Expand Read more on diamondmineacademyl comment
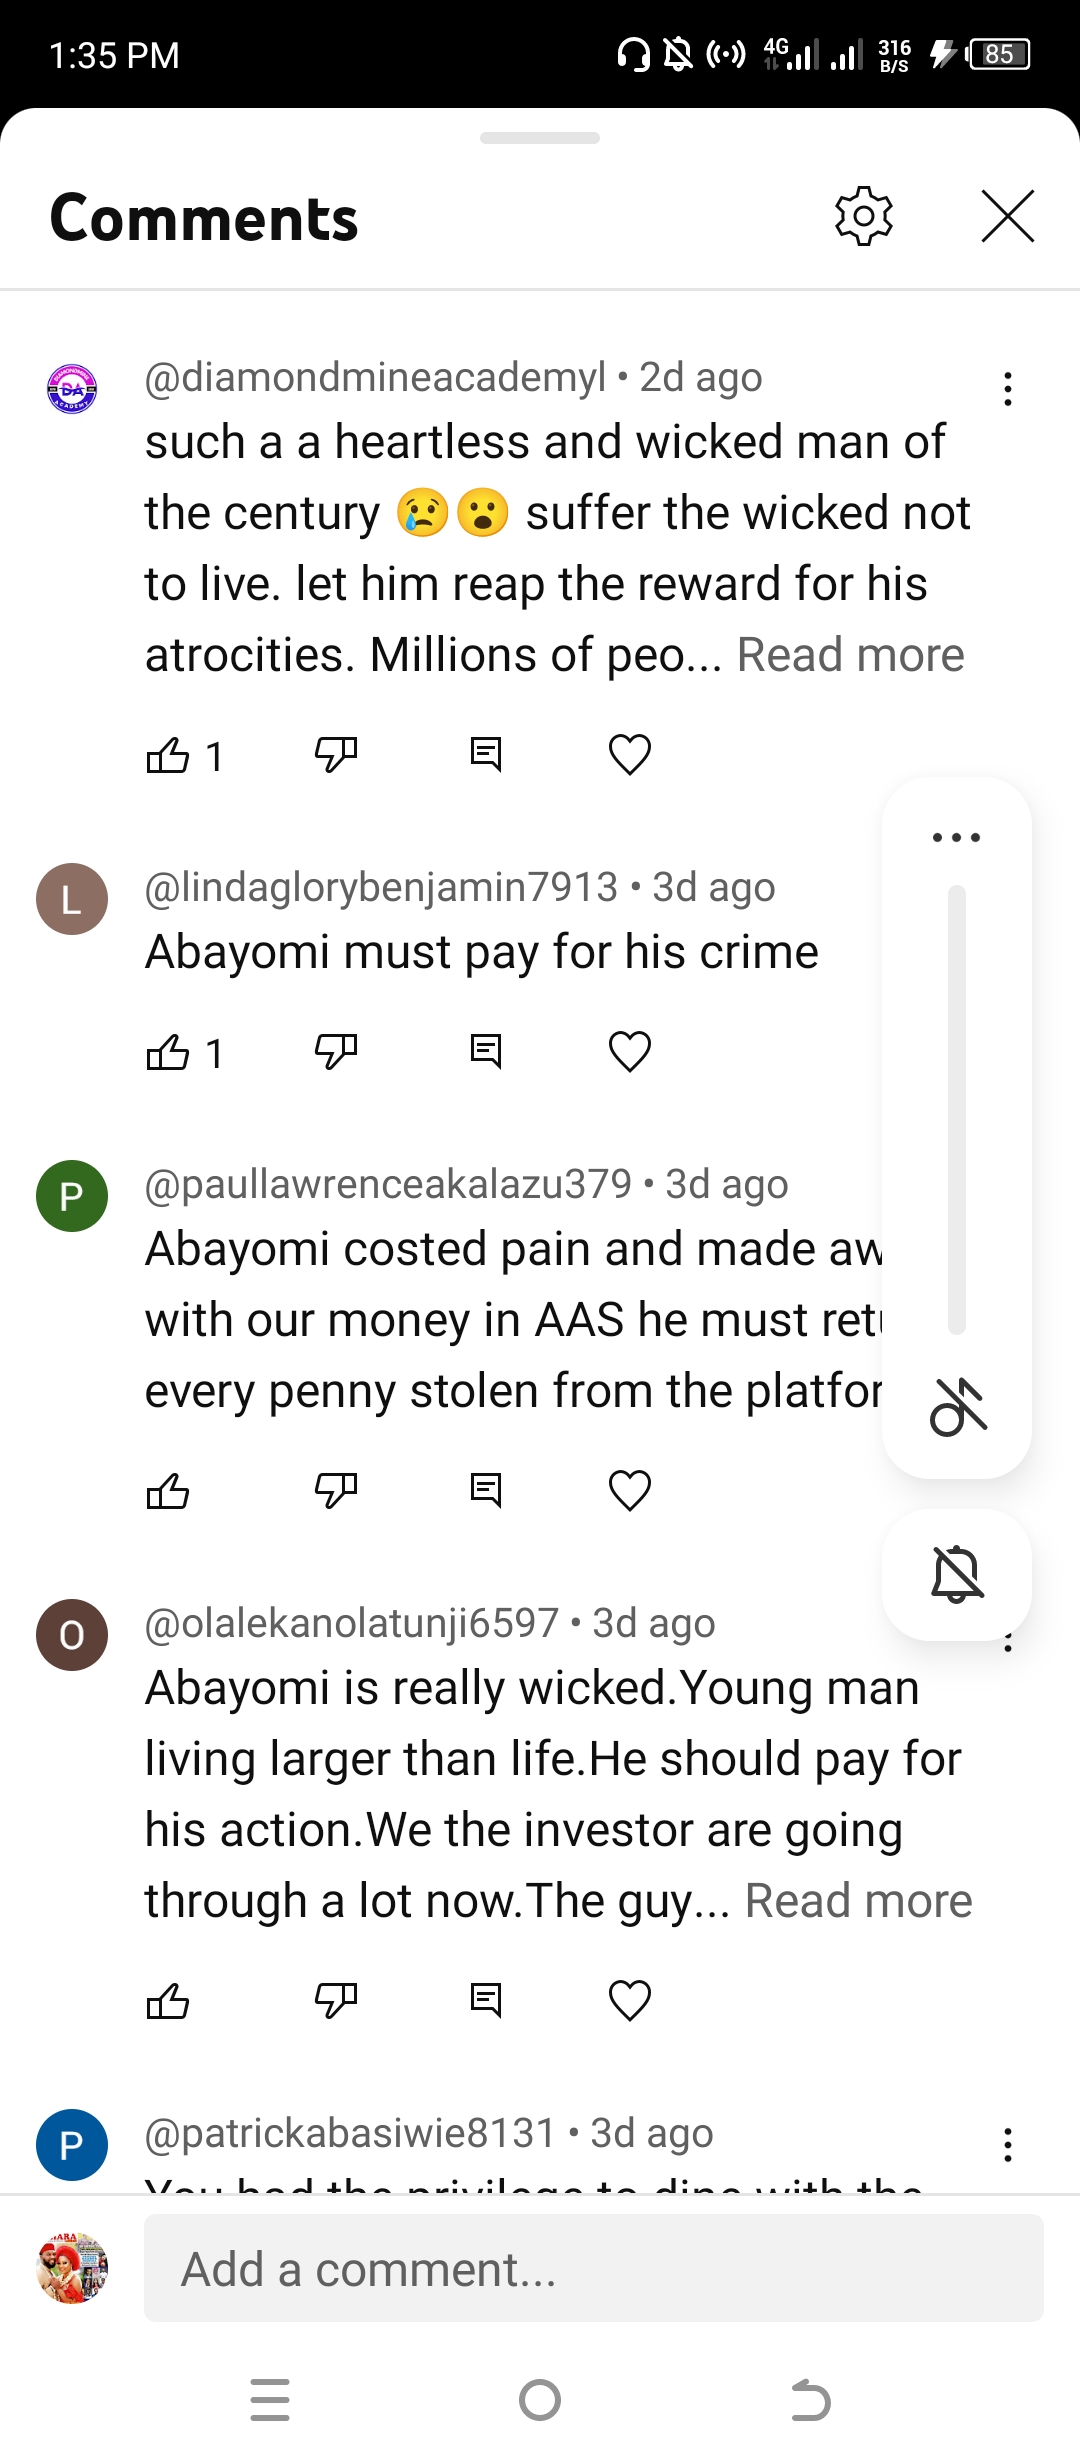The width and height of the screenshot is (1080, 2460). (x=850, y=656)
